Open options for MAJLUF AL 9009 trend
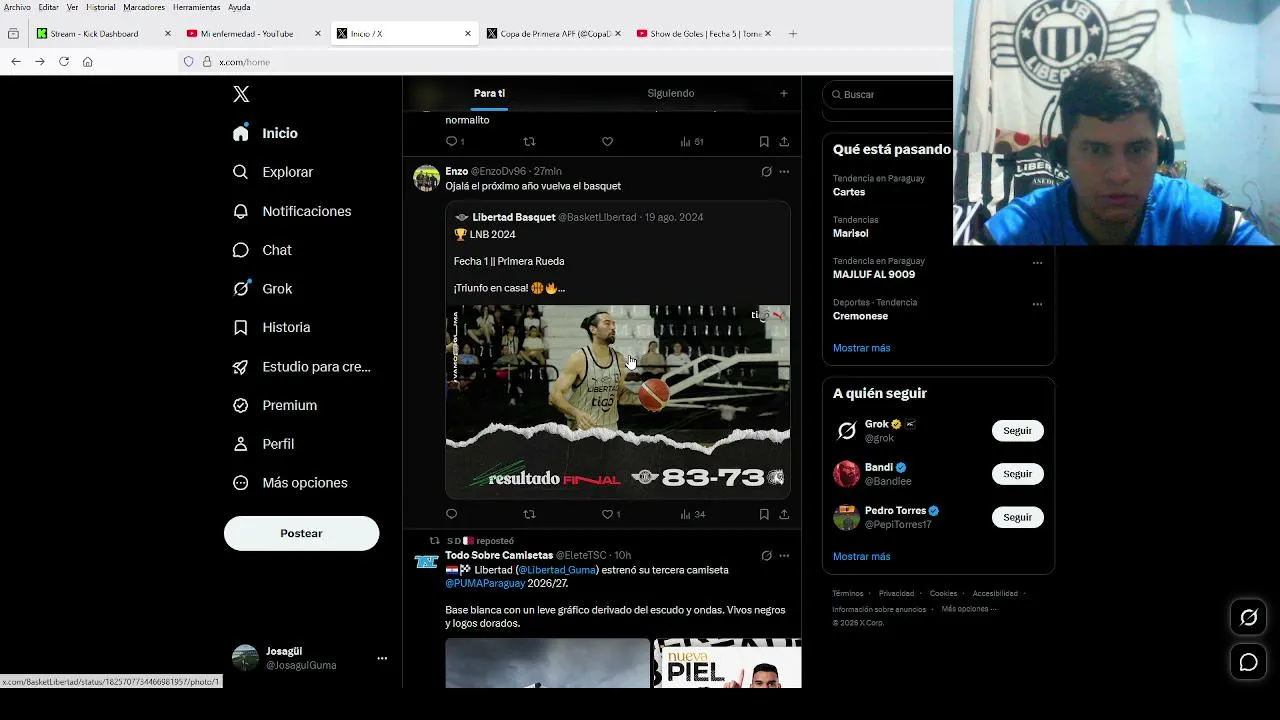Viewport: 1280px width, 720px height. point(1037,263)
